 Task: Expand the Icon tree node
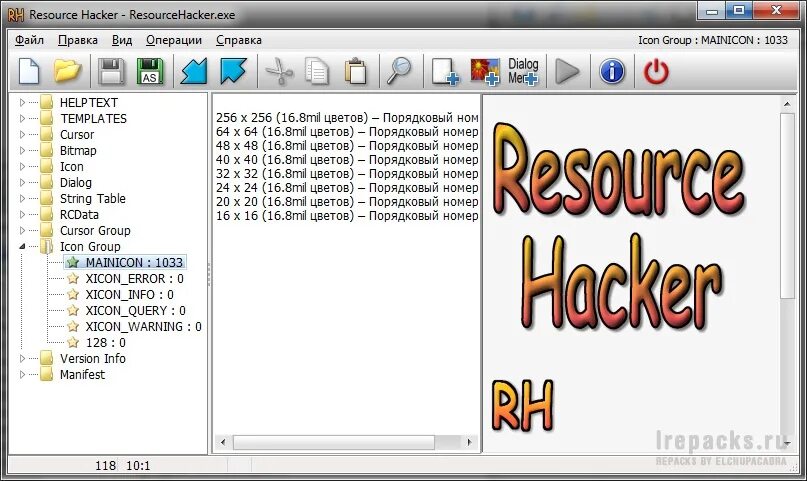(x=22, y=166)
